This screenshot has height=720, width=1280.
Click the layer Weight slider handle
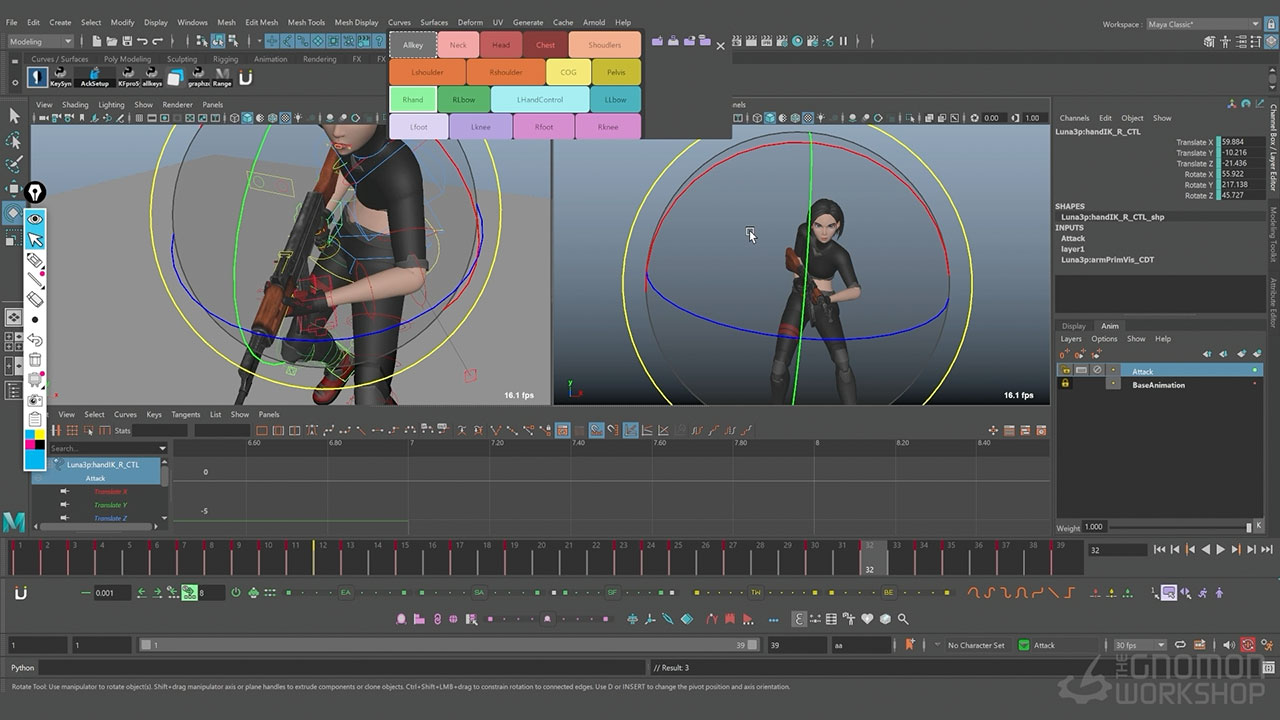pyautogui.click(x=1248, y=527)
